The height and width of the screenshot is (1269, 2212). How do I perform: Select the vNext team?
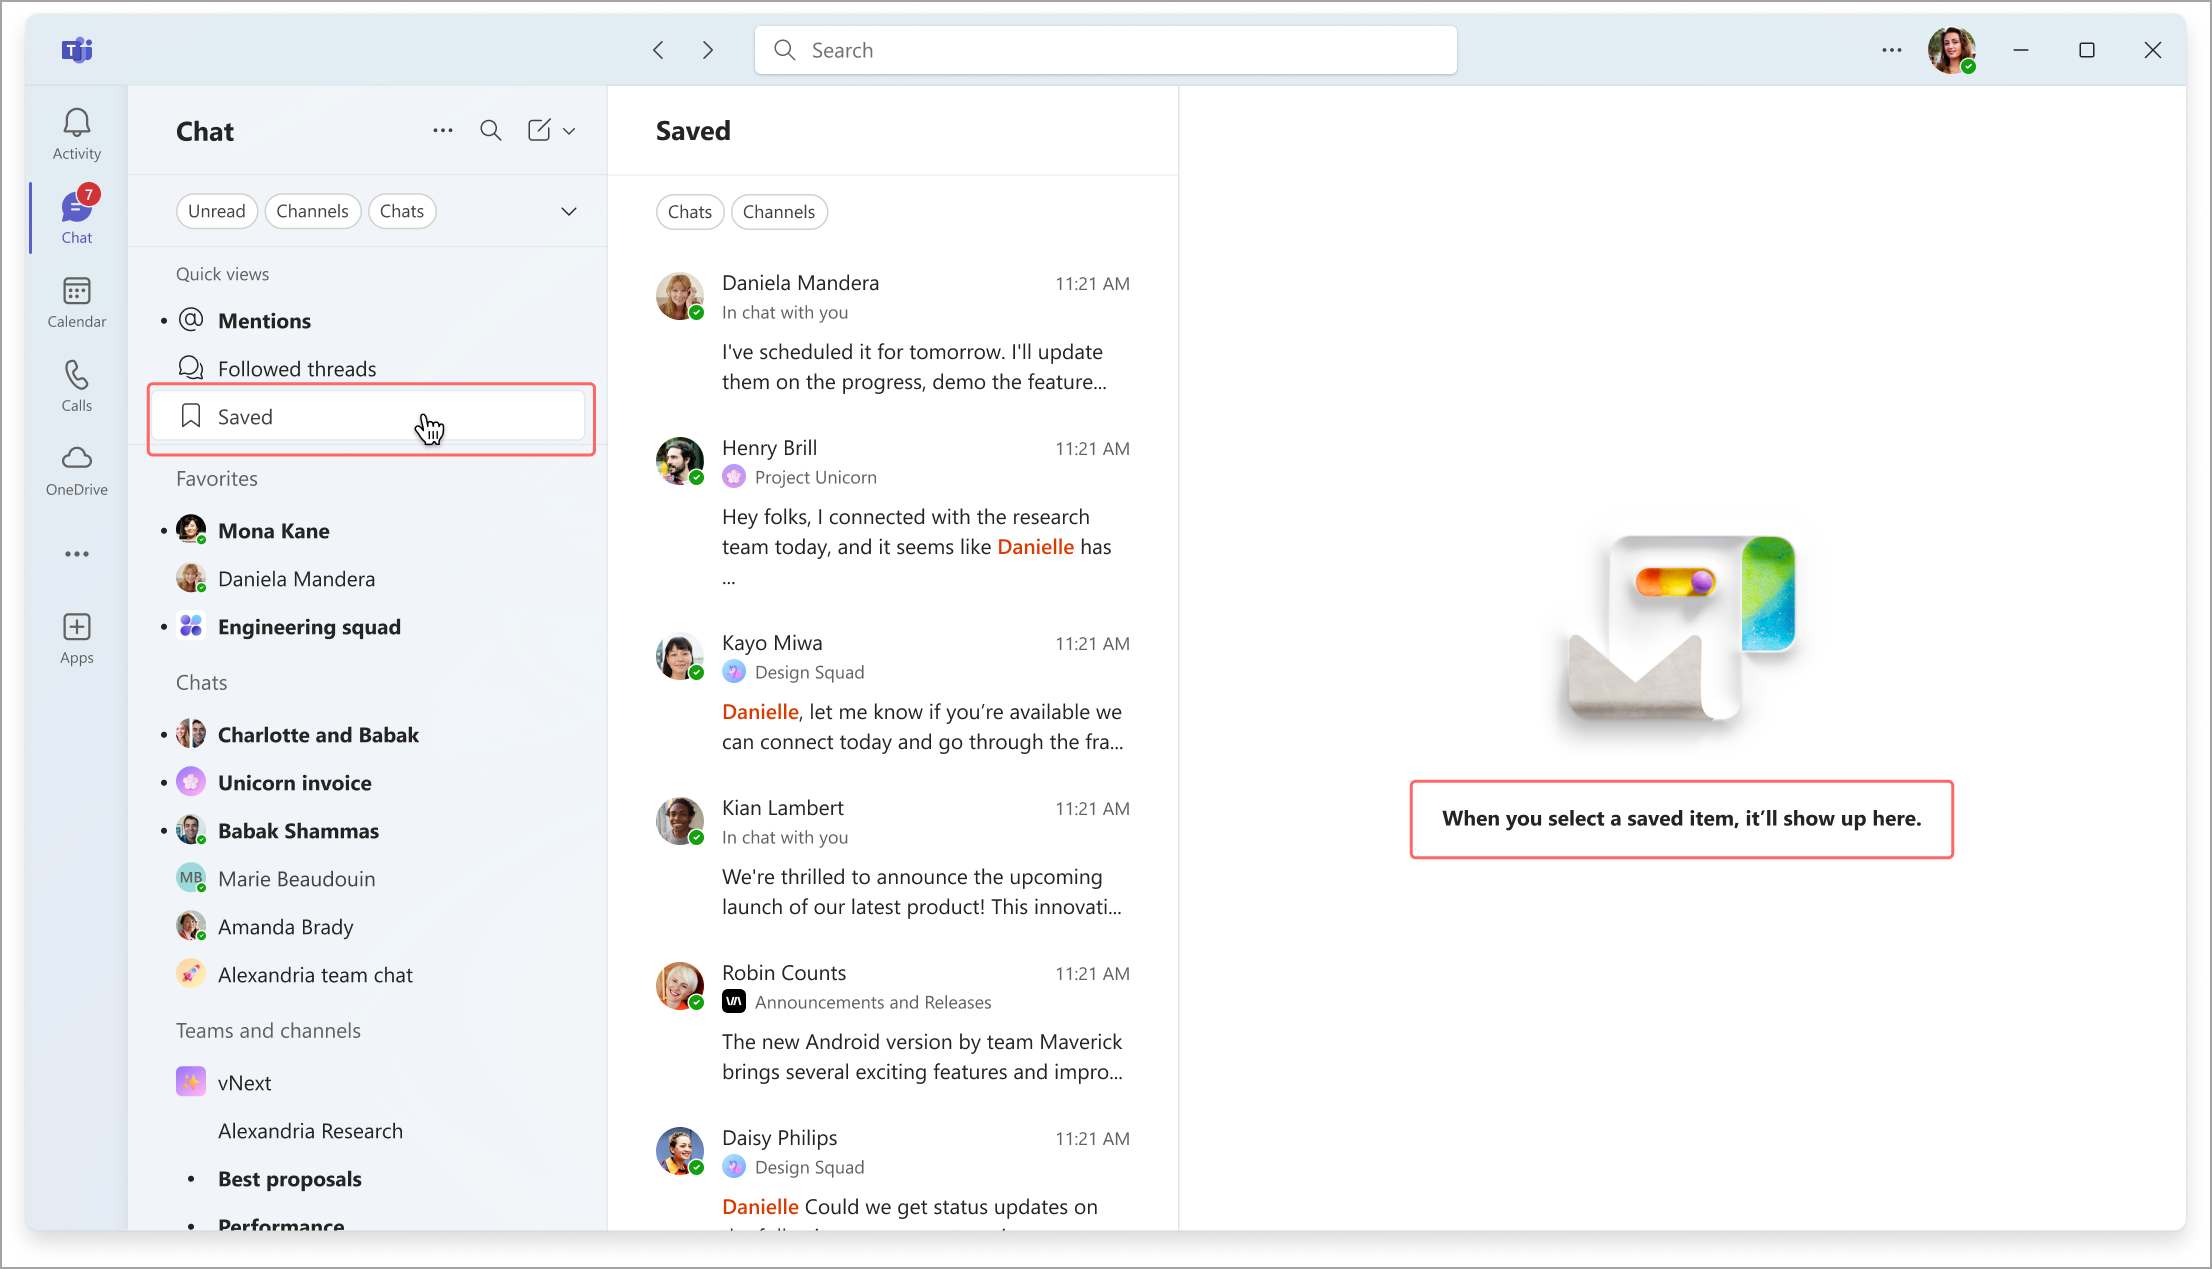(368, 1083)
